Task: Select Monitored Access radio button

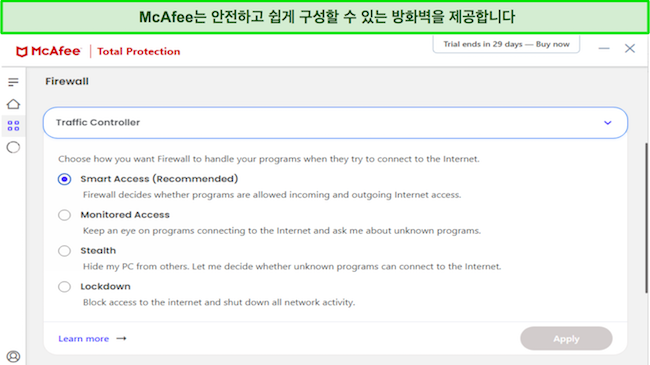Action: (x=64, y=215)
